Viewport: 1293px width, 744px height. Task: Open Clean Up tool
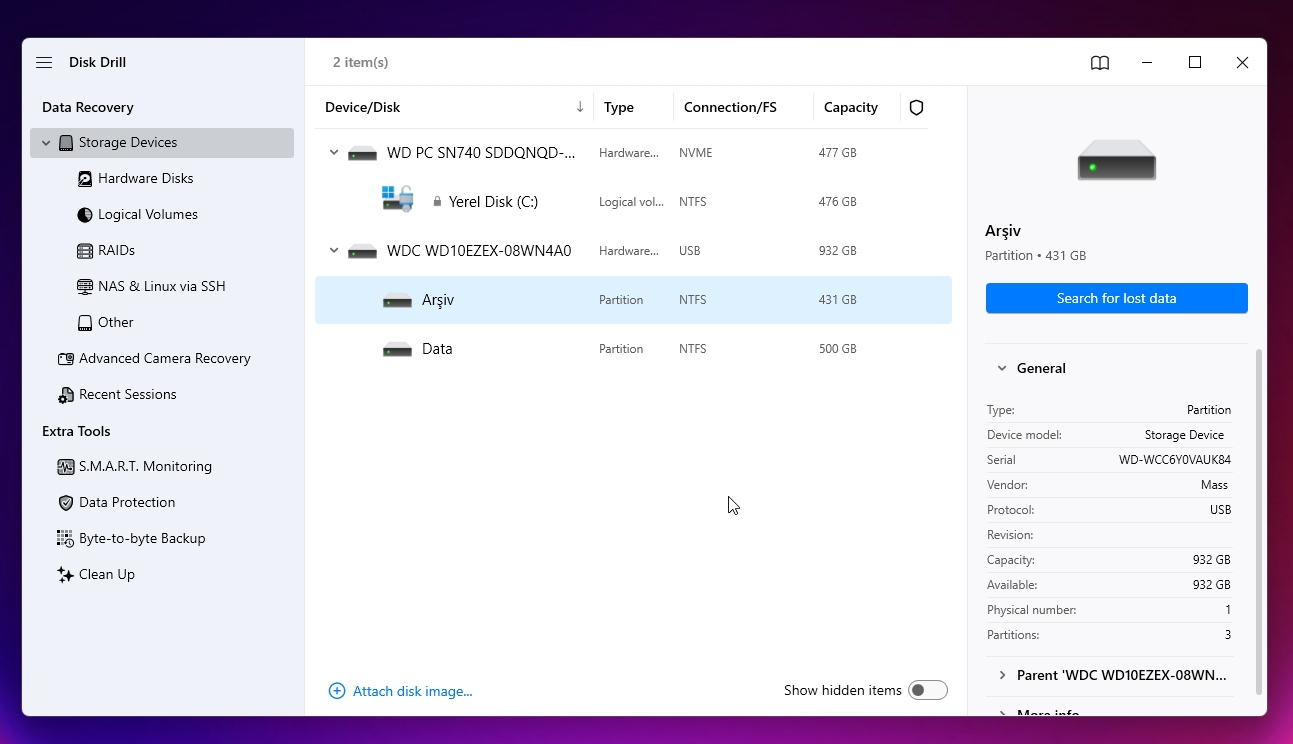point(107,575)
